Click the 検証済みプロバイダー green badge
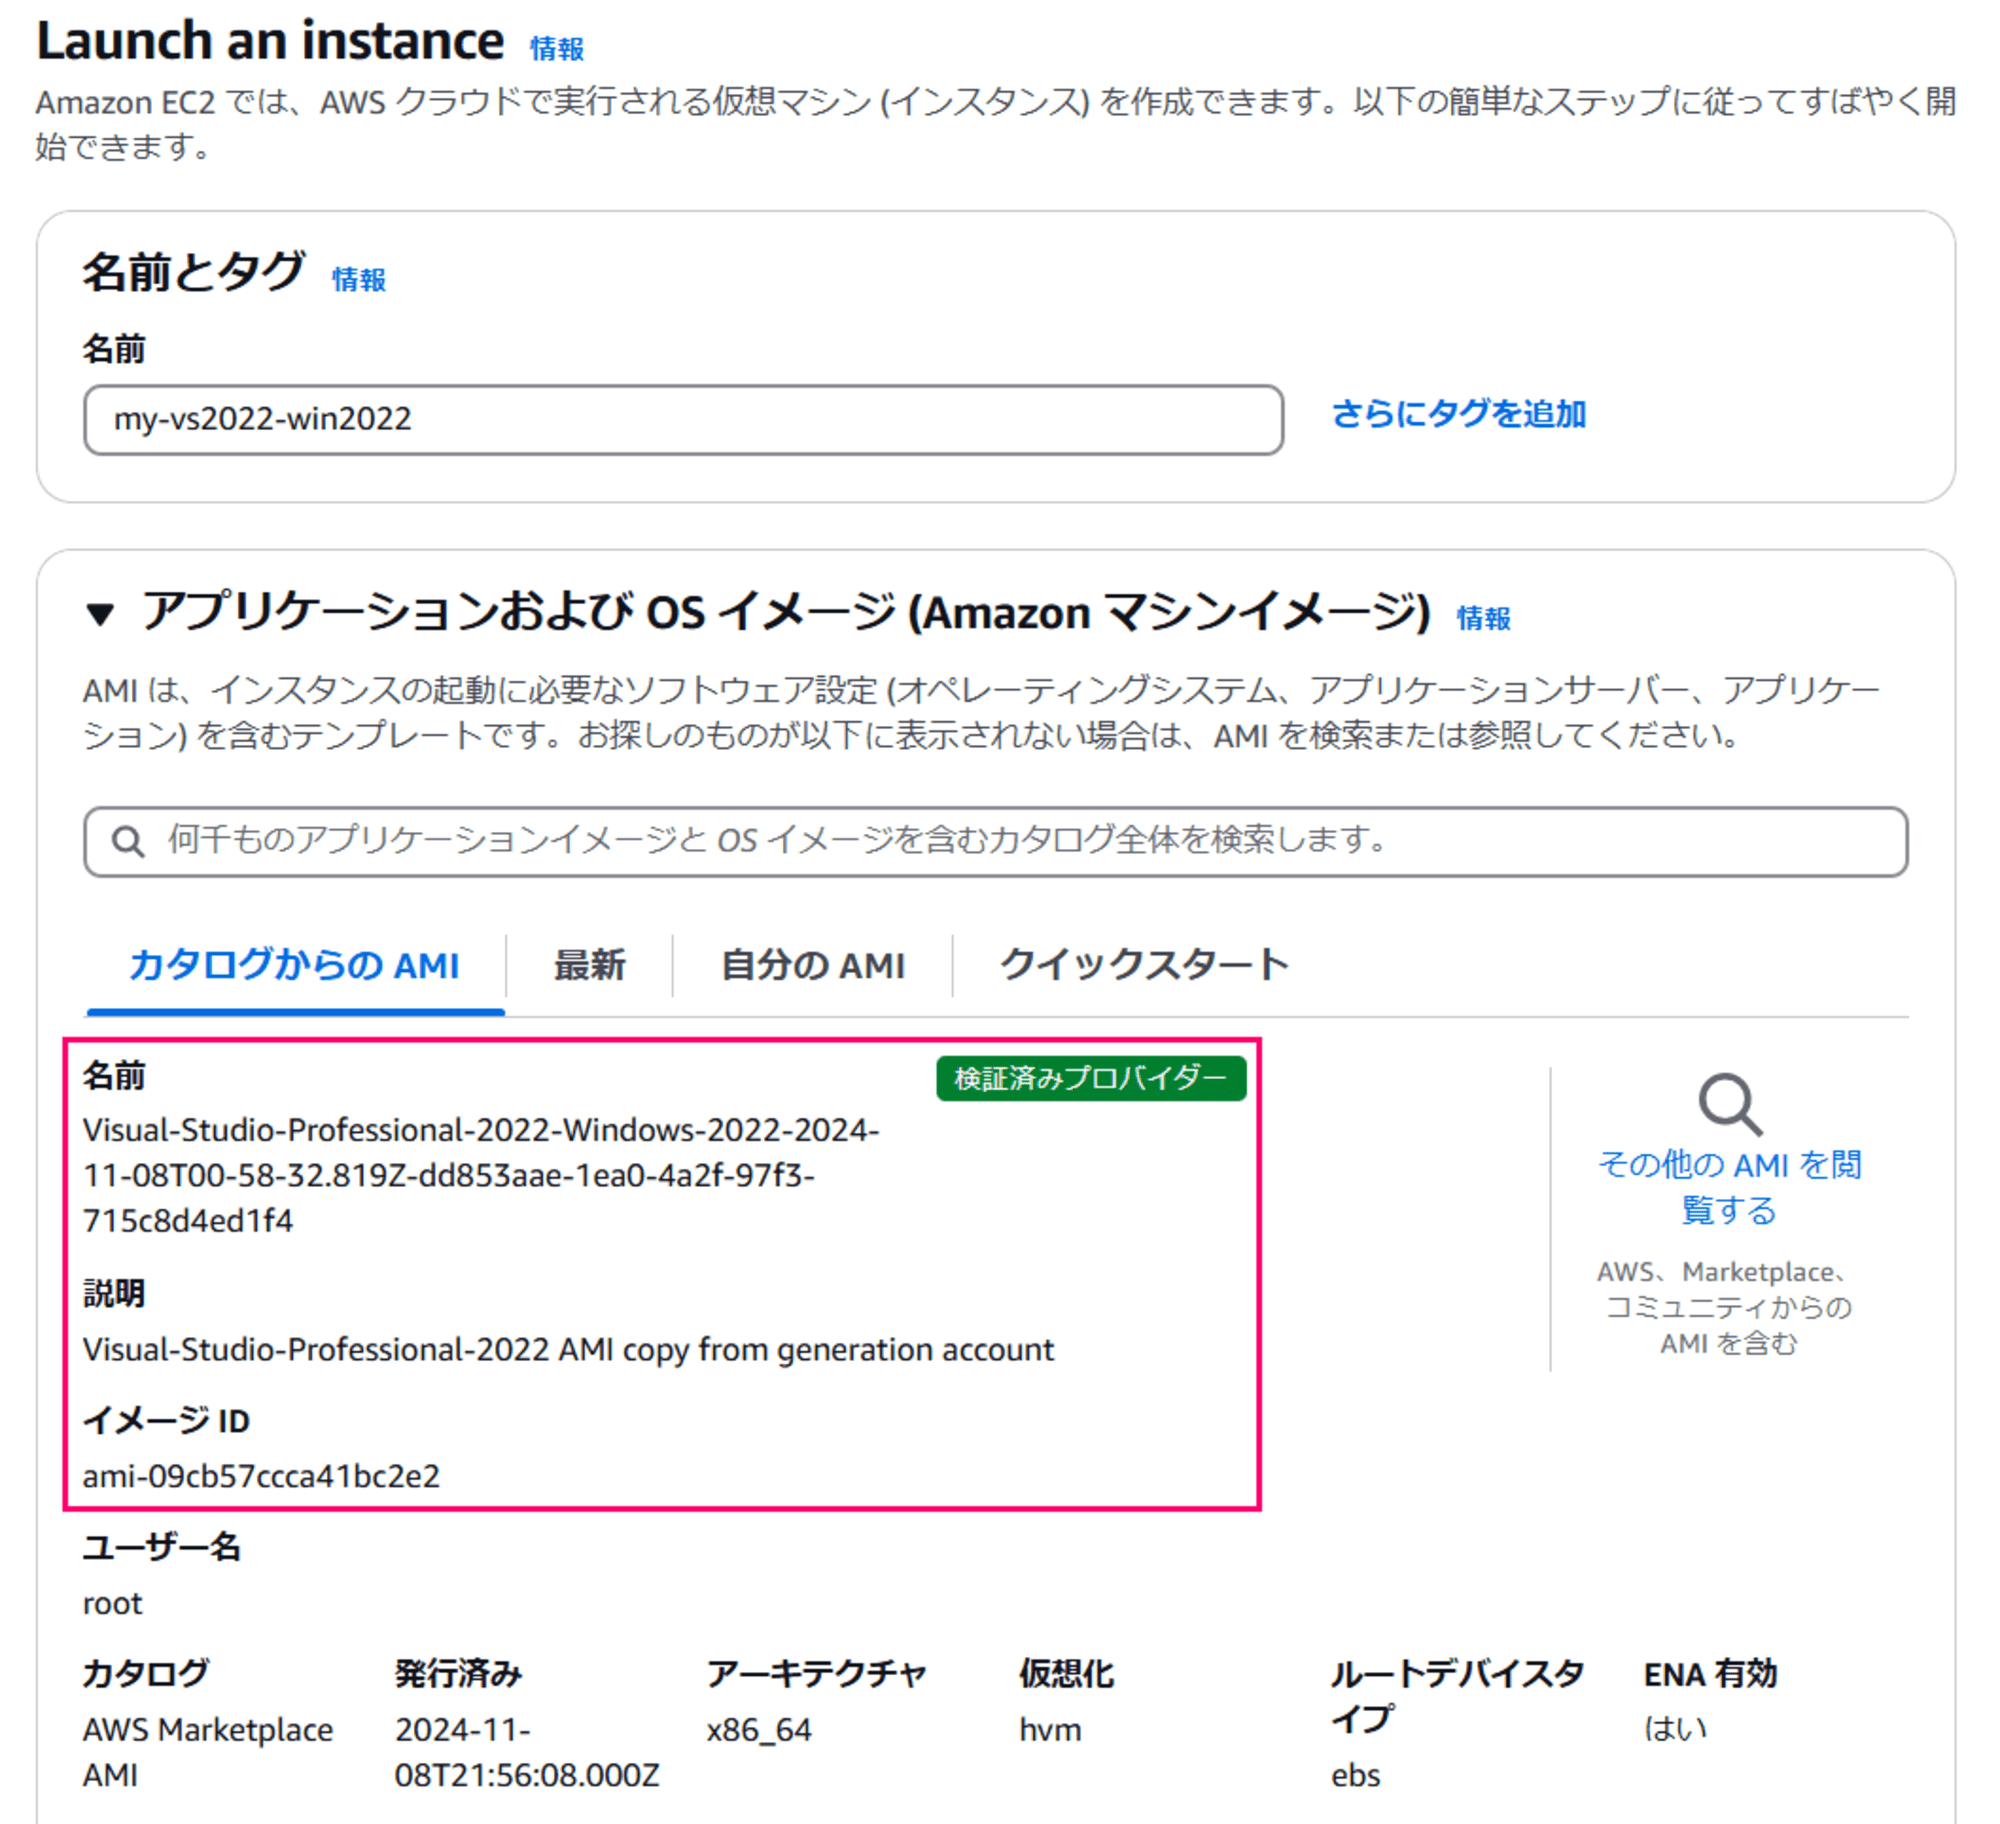Viewport: 2000px width, 1824px height. coord(1090,1078)
